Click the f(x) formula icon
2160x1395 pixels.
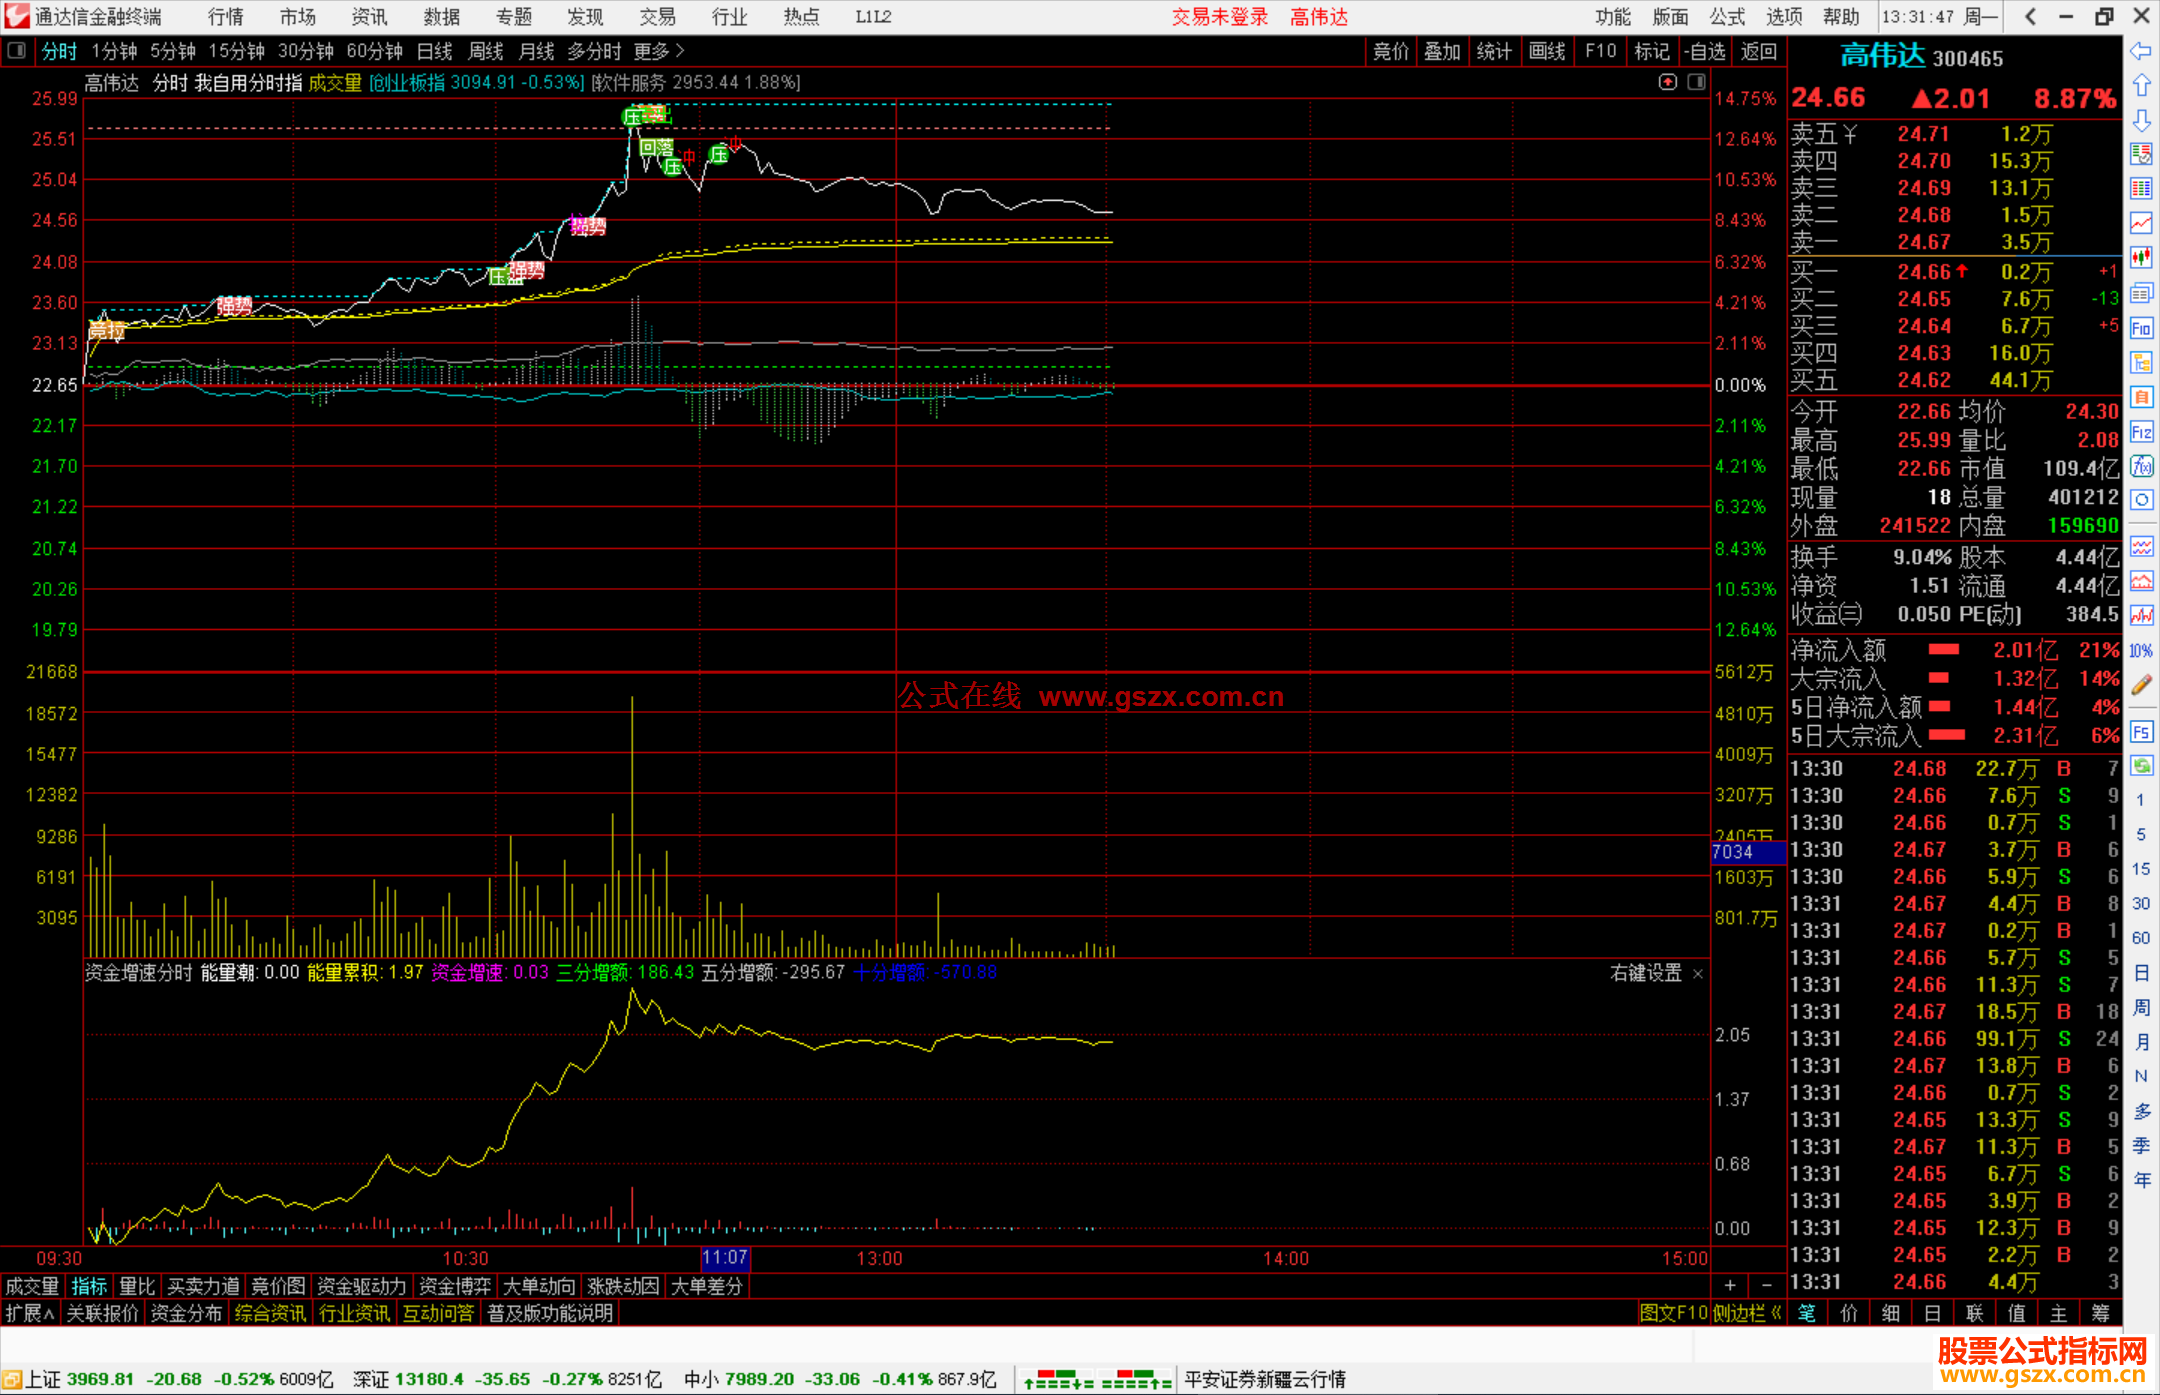[x=2141, y=467]
